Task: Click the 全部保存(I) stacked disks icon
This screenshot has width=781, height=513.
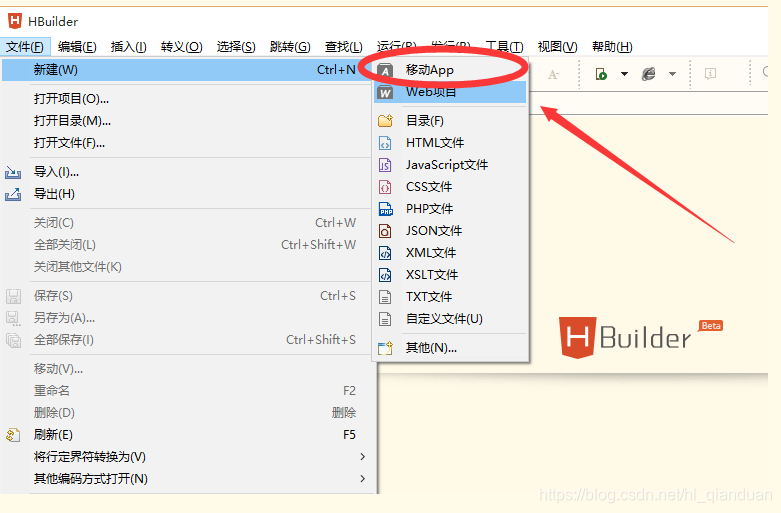Action: [13, 340]
